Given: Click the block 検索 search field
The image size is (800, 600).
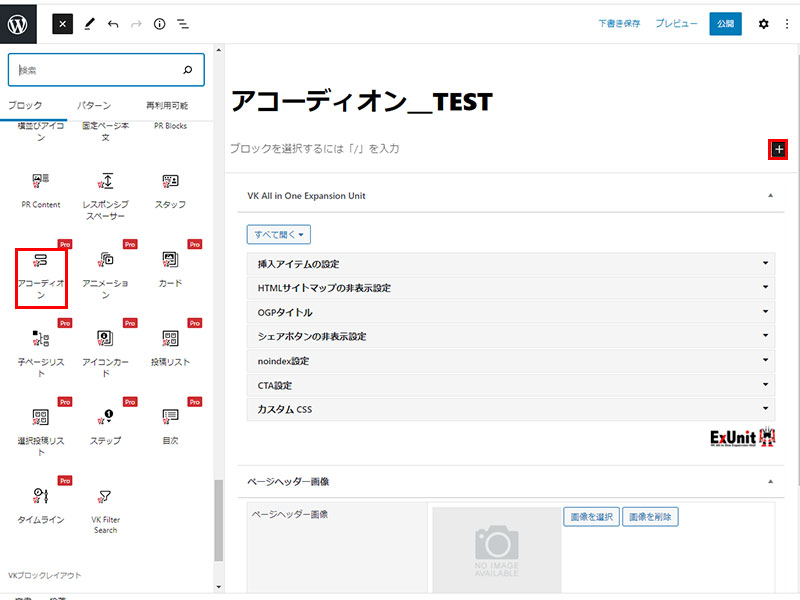Looking at the screenshot, I should [98, 70].
